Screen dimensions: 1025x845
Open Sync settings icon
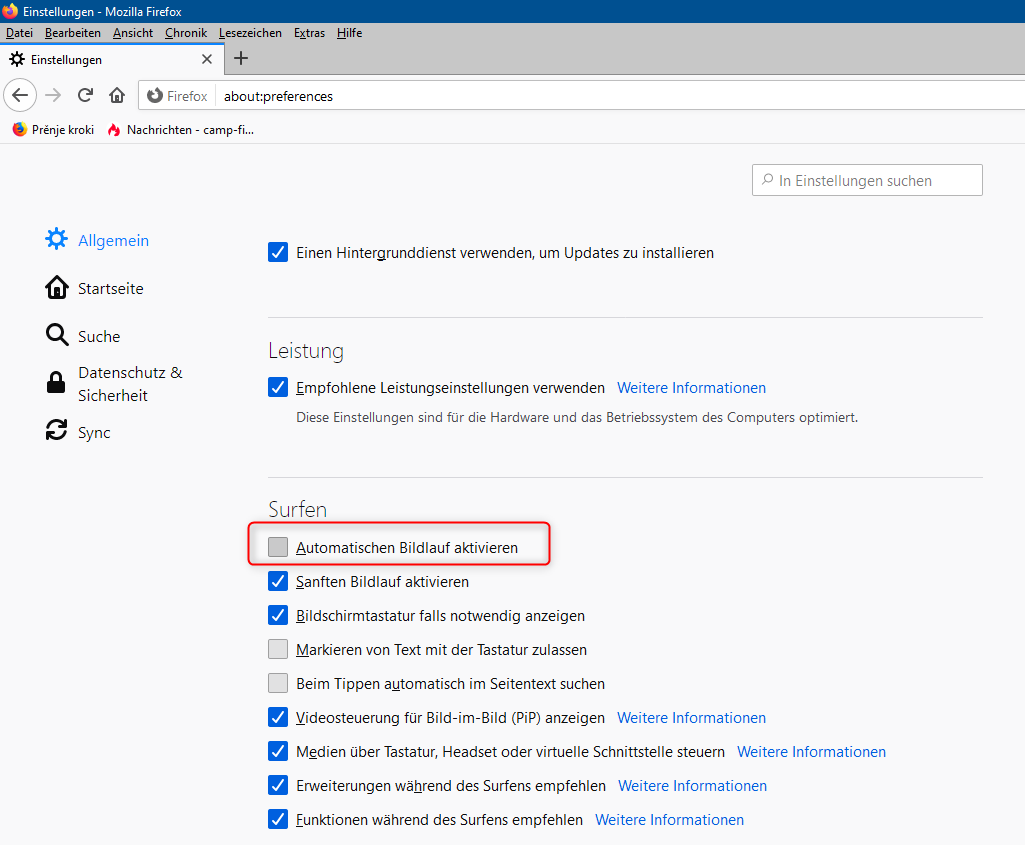[x=57, y=432]
